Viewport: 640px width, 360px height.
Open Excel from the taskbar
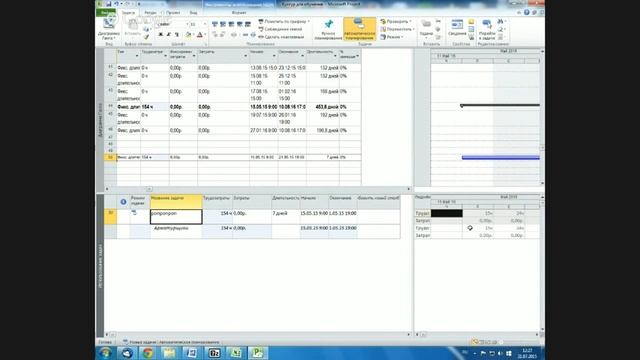(x=235, y=353)
